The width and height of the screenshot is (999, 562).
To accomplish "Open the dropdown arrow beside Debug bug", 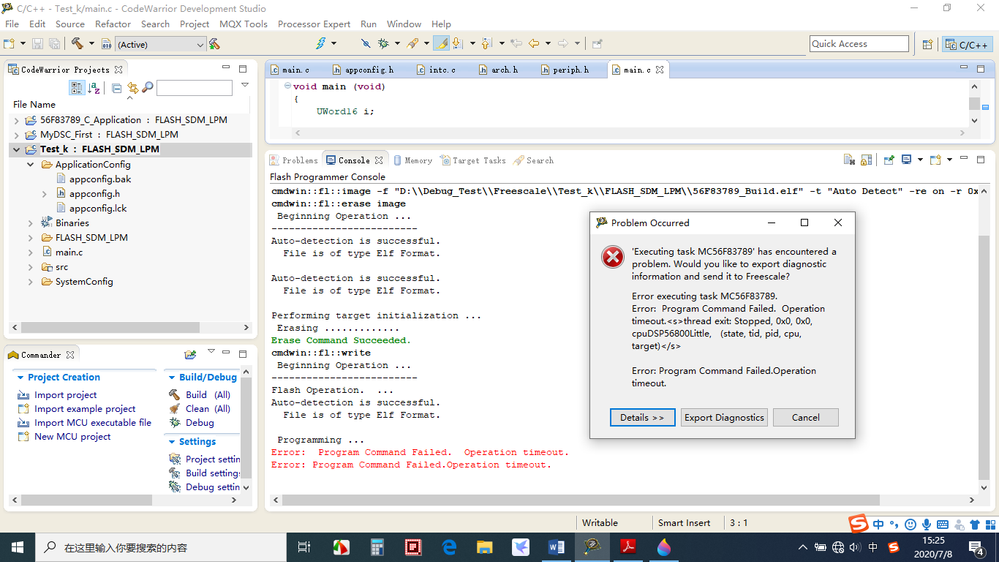I will [x=397, y=44].
